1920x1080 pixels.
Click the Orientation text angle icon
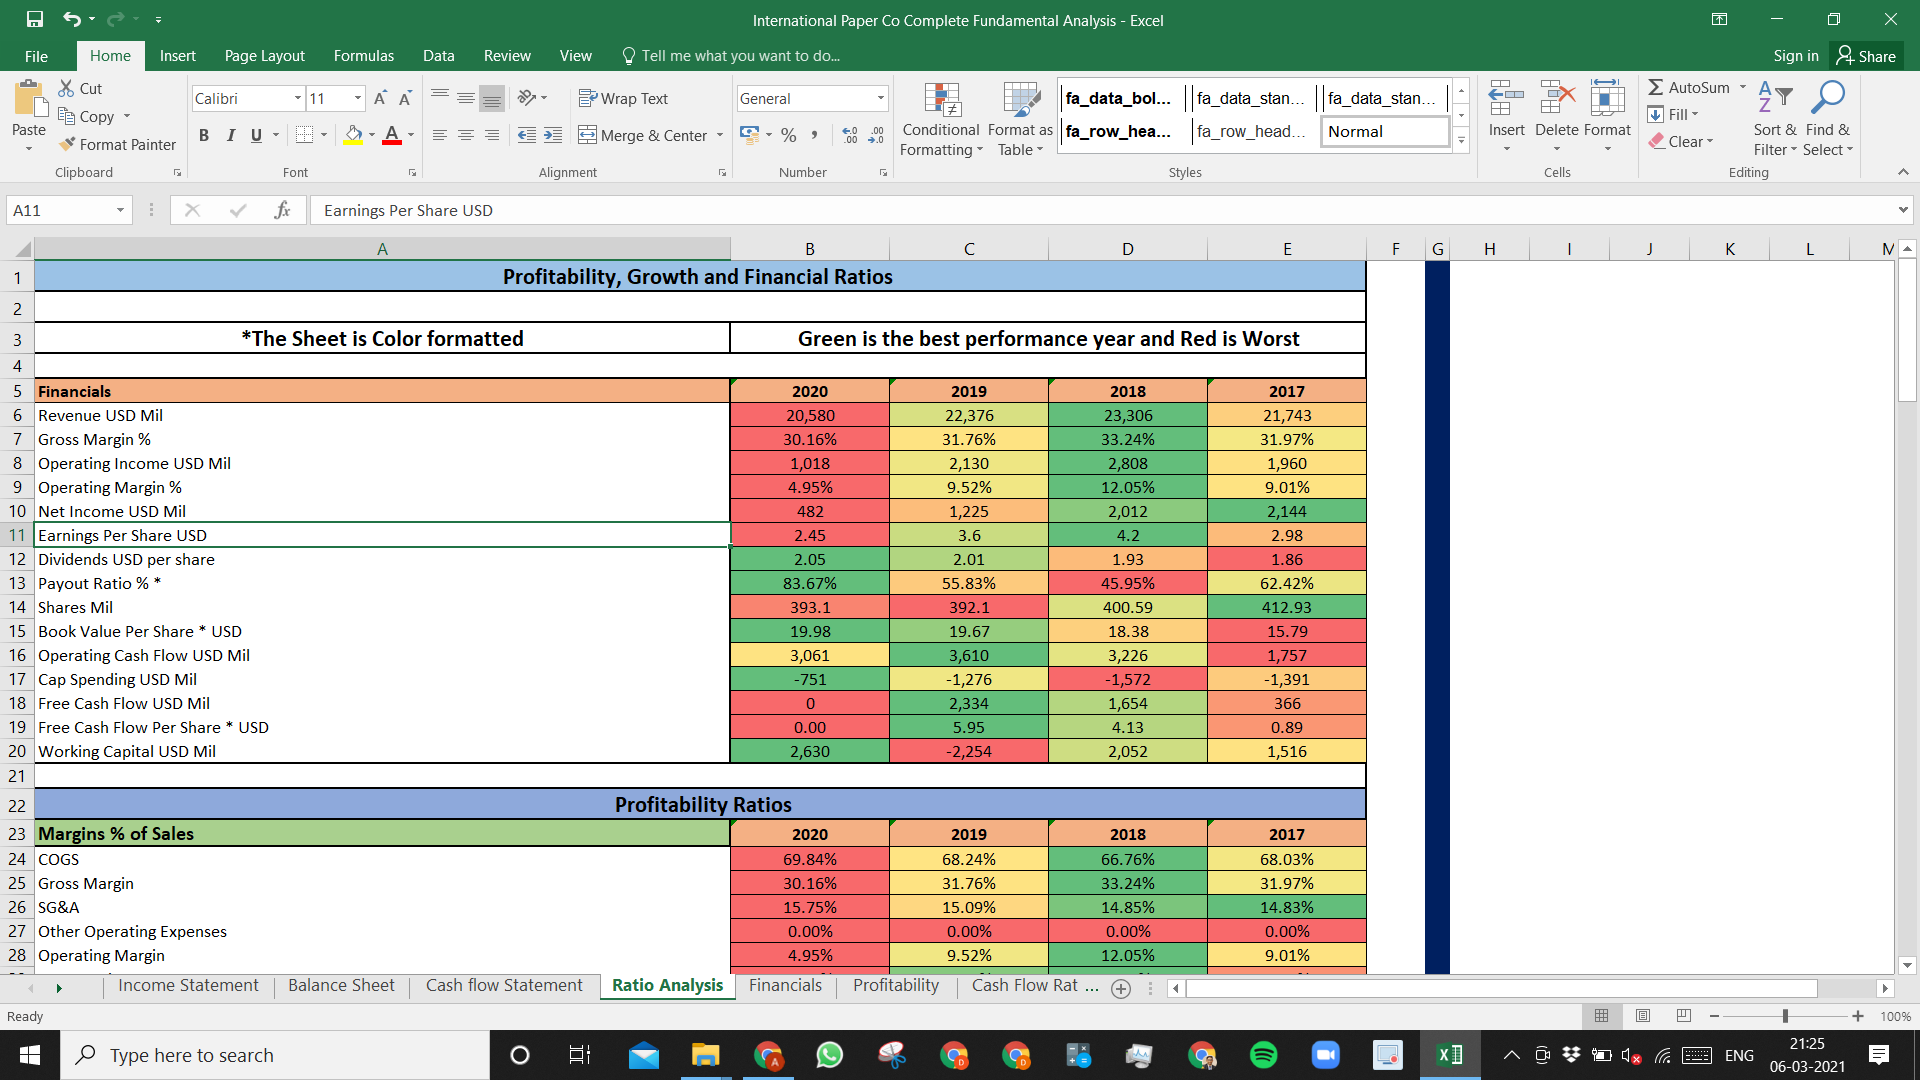click(527, 98)
